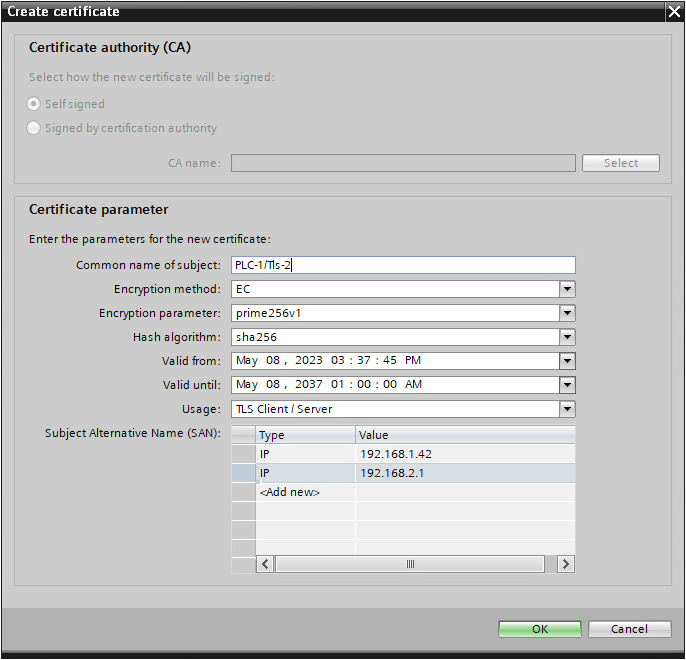Click the CA name input field
This screenshot has height=660, width=686.
(x=403, y=163)
